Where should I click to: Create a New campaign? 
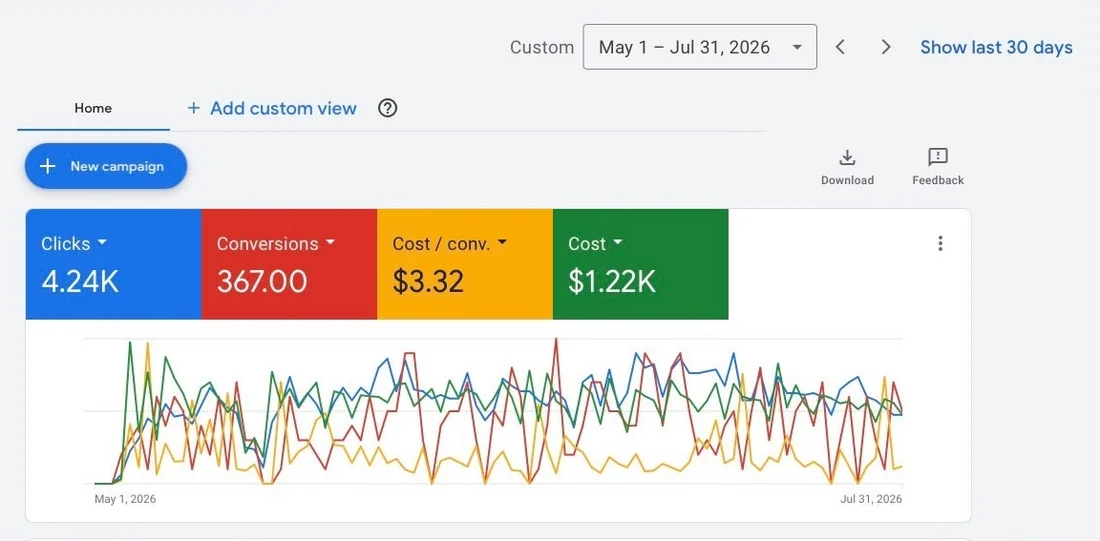point(106,166)
